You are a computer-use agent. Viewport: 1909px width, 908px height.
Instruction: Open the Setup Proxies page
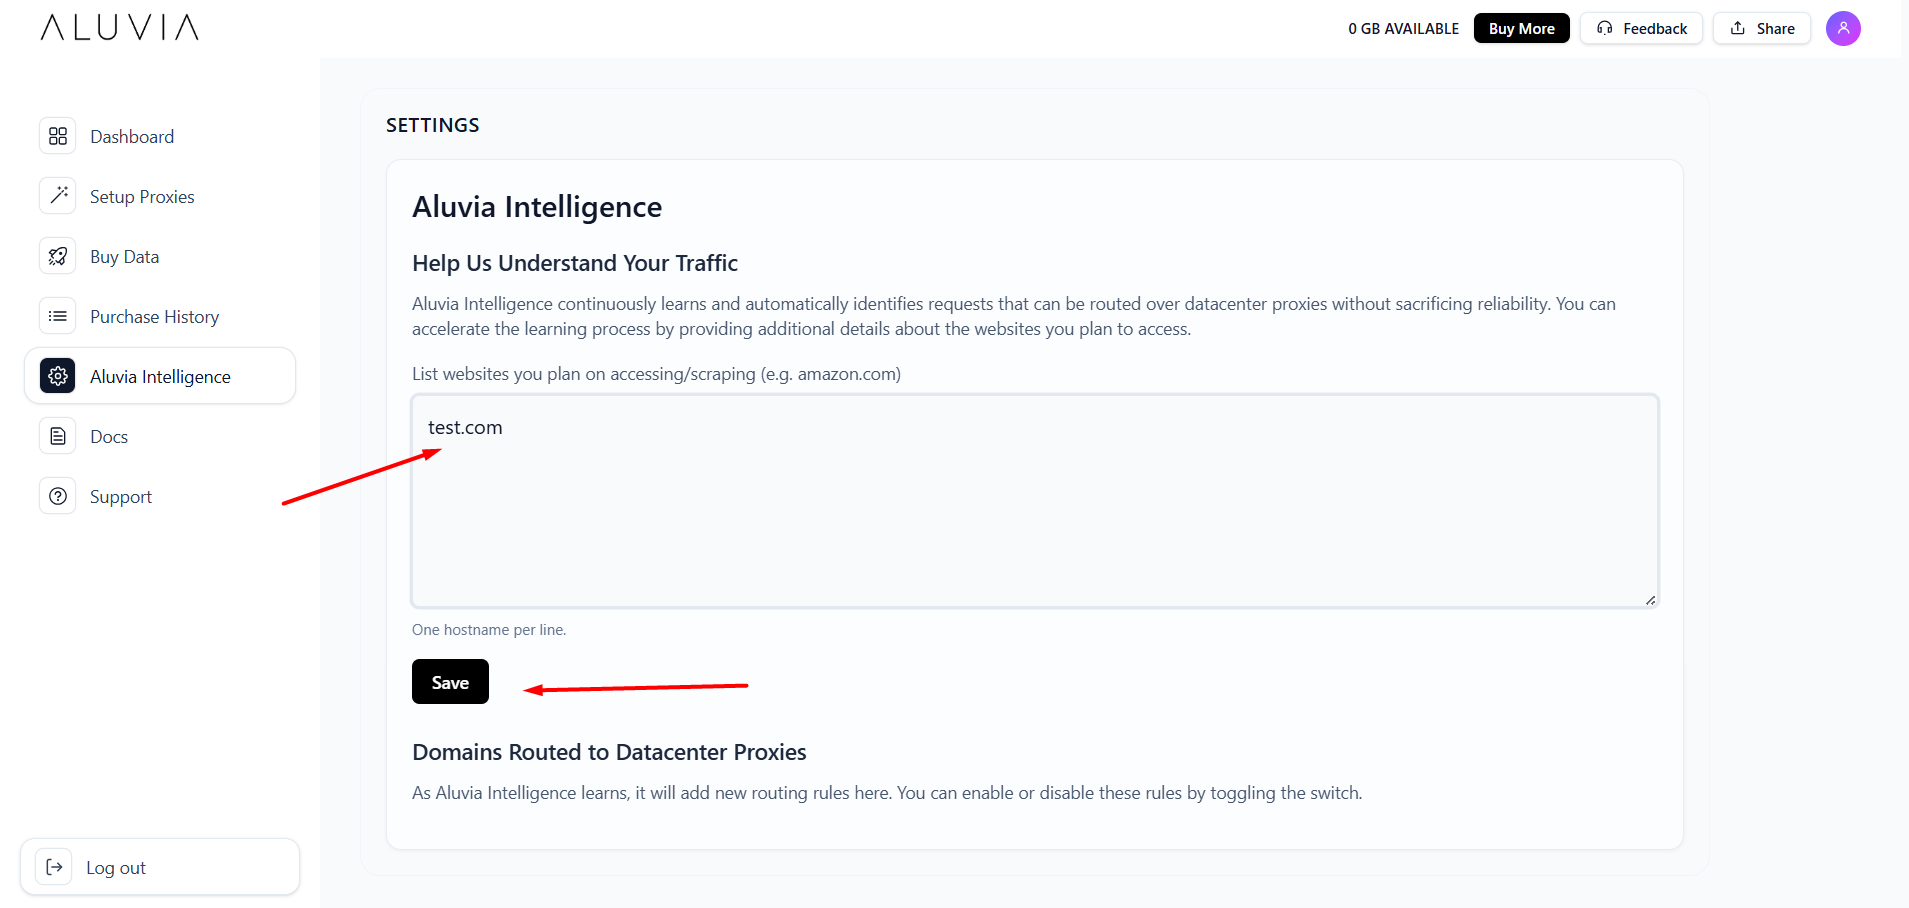click(142, 197)
